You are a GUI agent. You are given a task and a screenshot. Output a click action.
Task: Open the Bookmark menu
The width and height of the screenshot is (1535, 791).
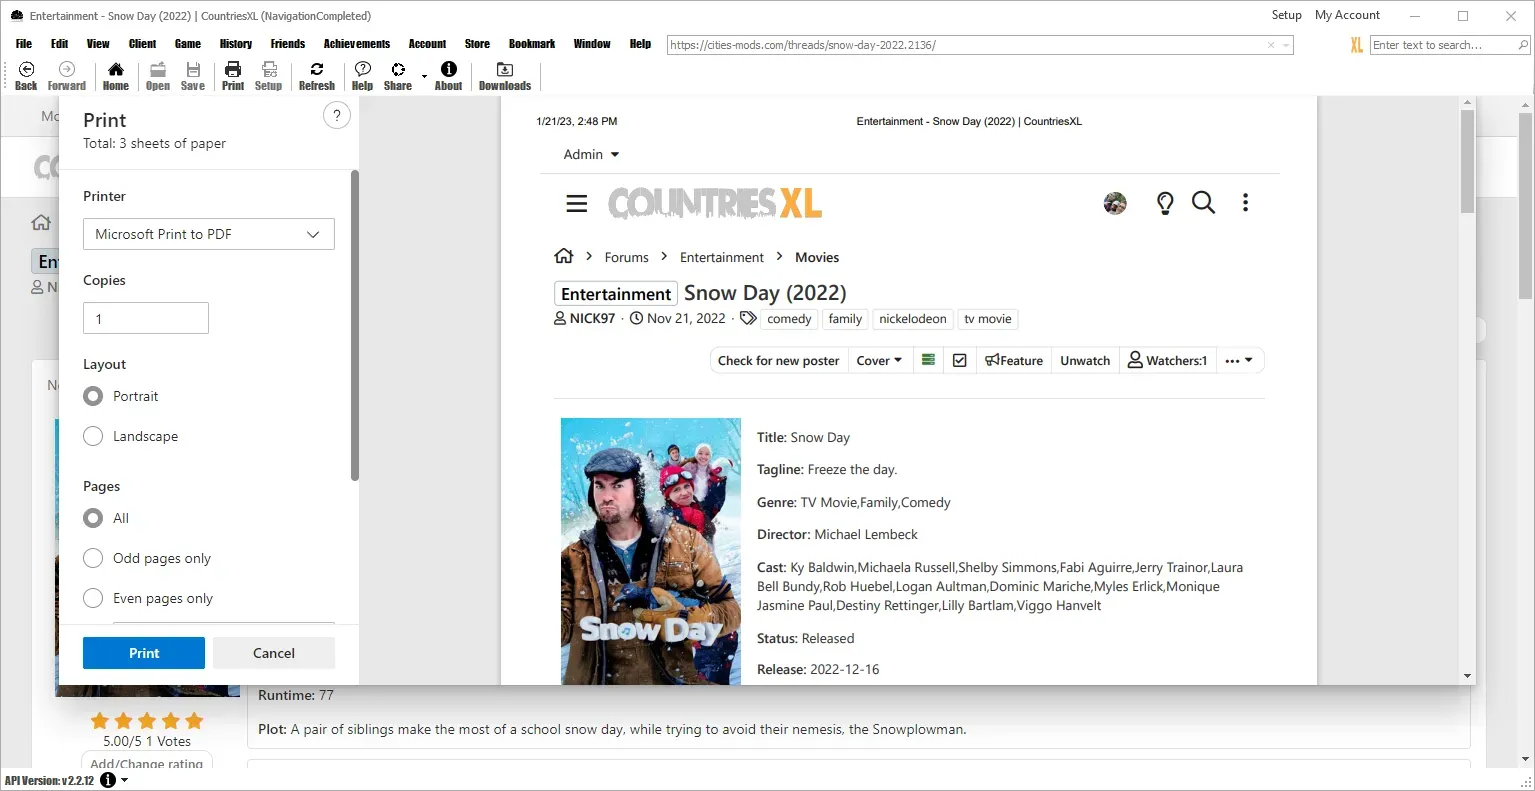coord(531,44)
